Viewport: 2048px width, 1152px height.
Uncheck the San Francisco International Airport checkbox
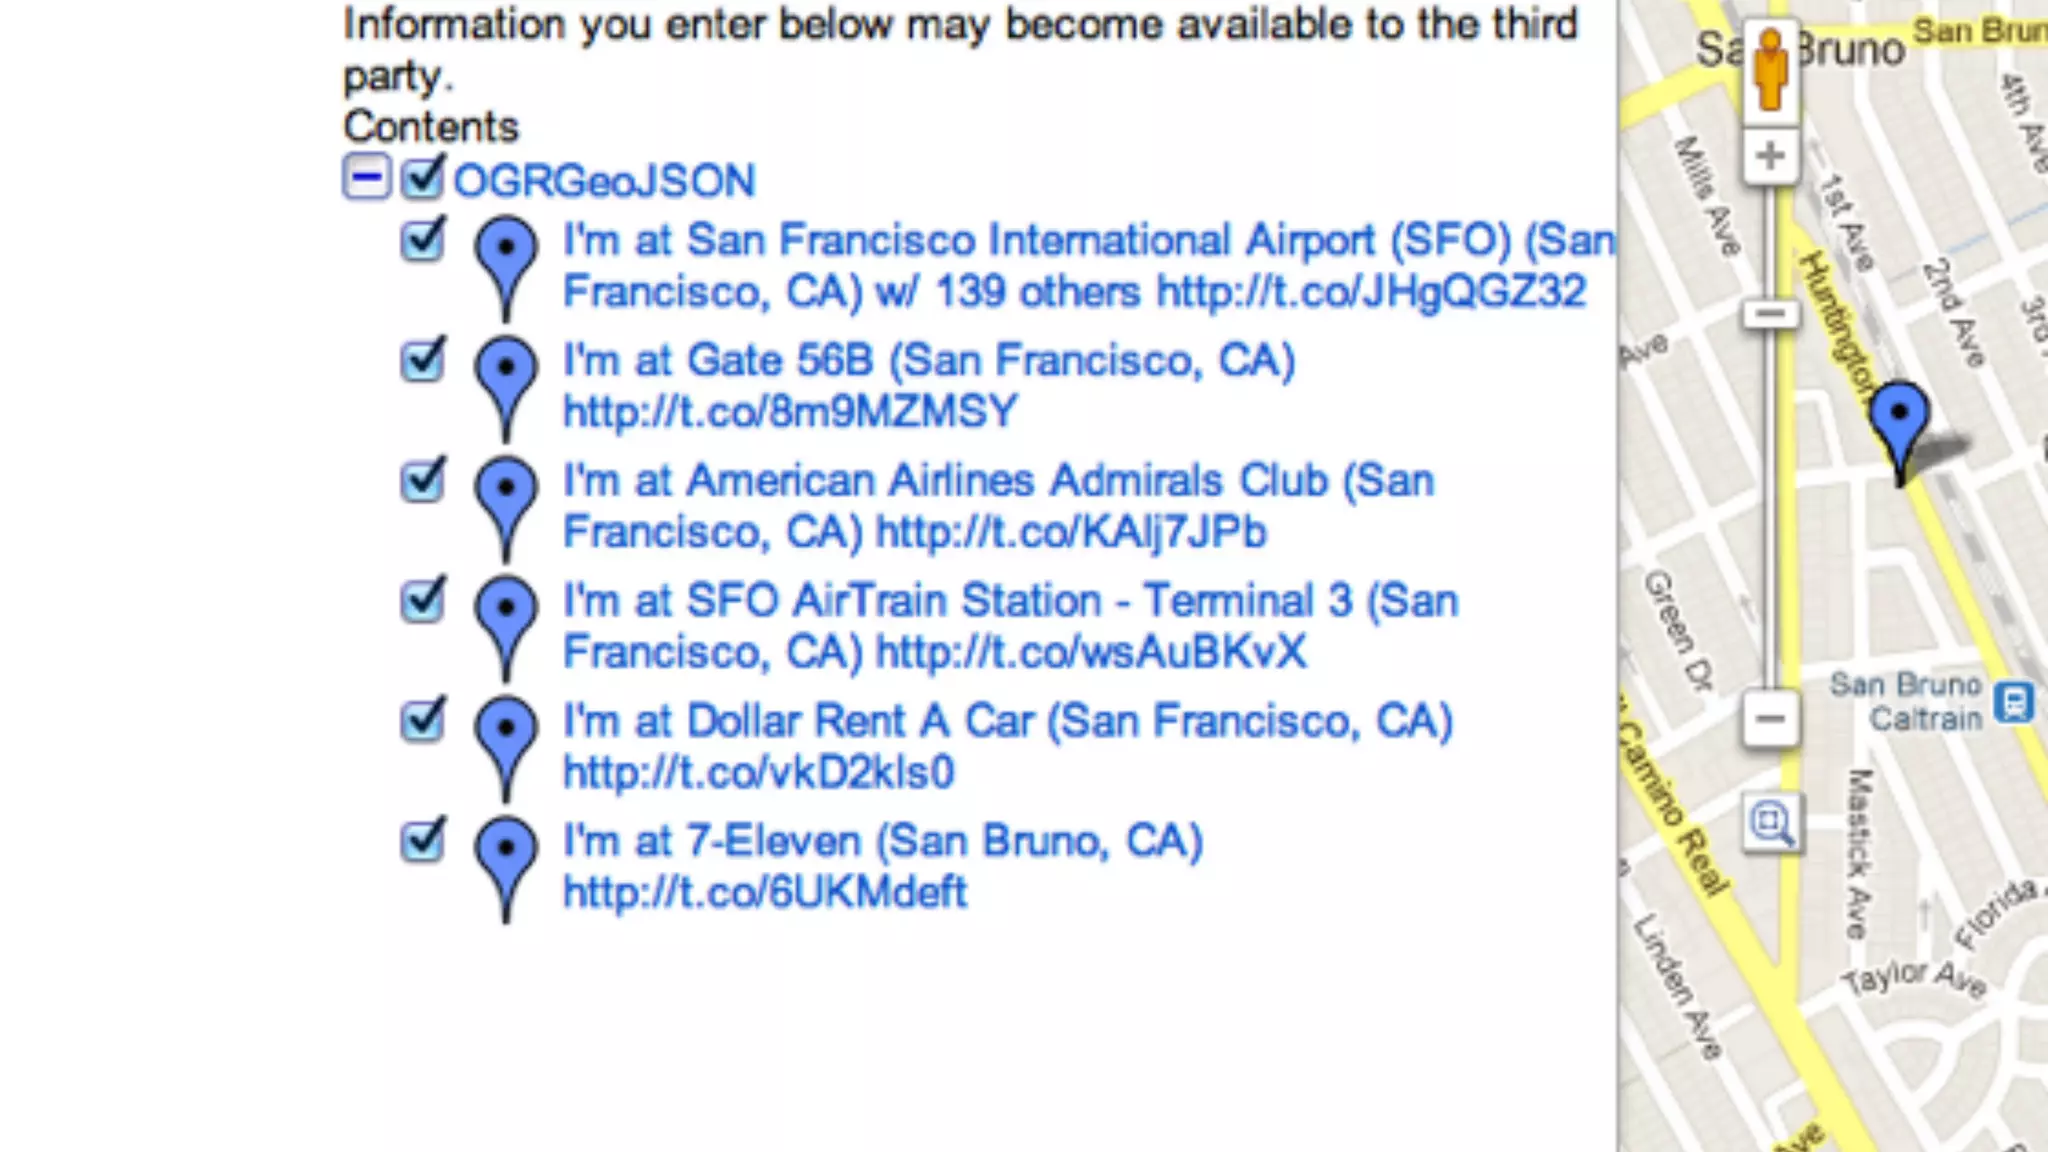coord(422,240)
